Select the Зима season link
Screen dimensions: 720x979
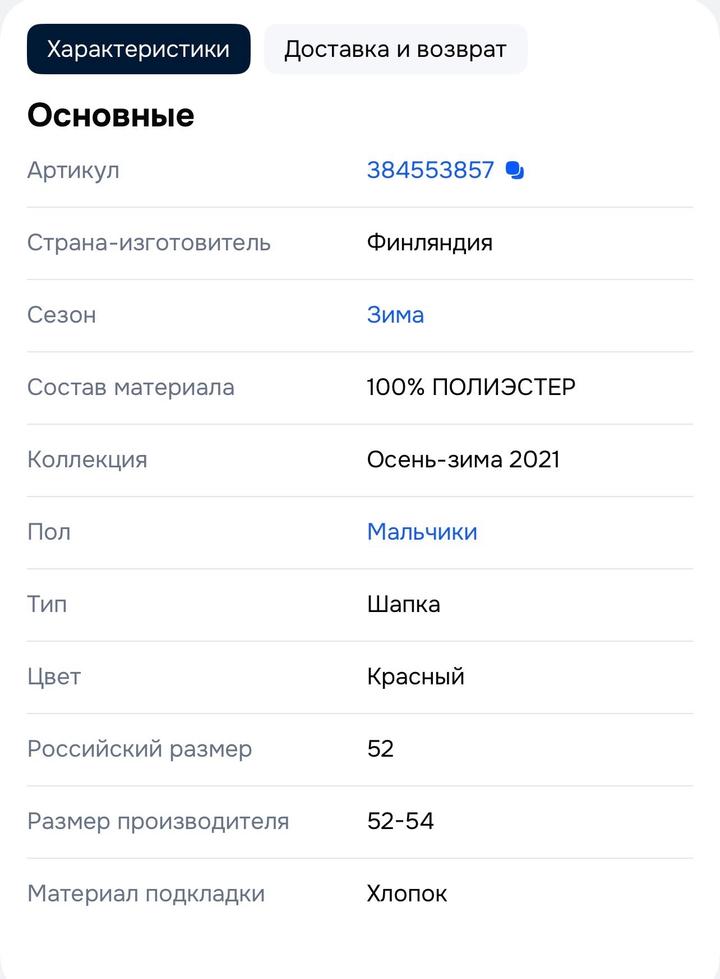[395, 315]
